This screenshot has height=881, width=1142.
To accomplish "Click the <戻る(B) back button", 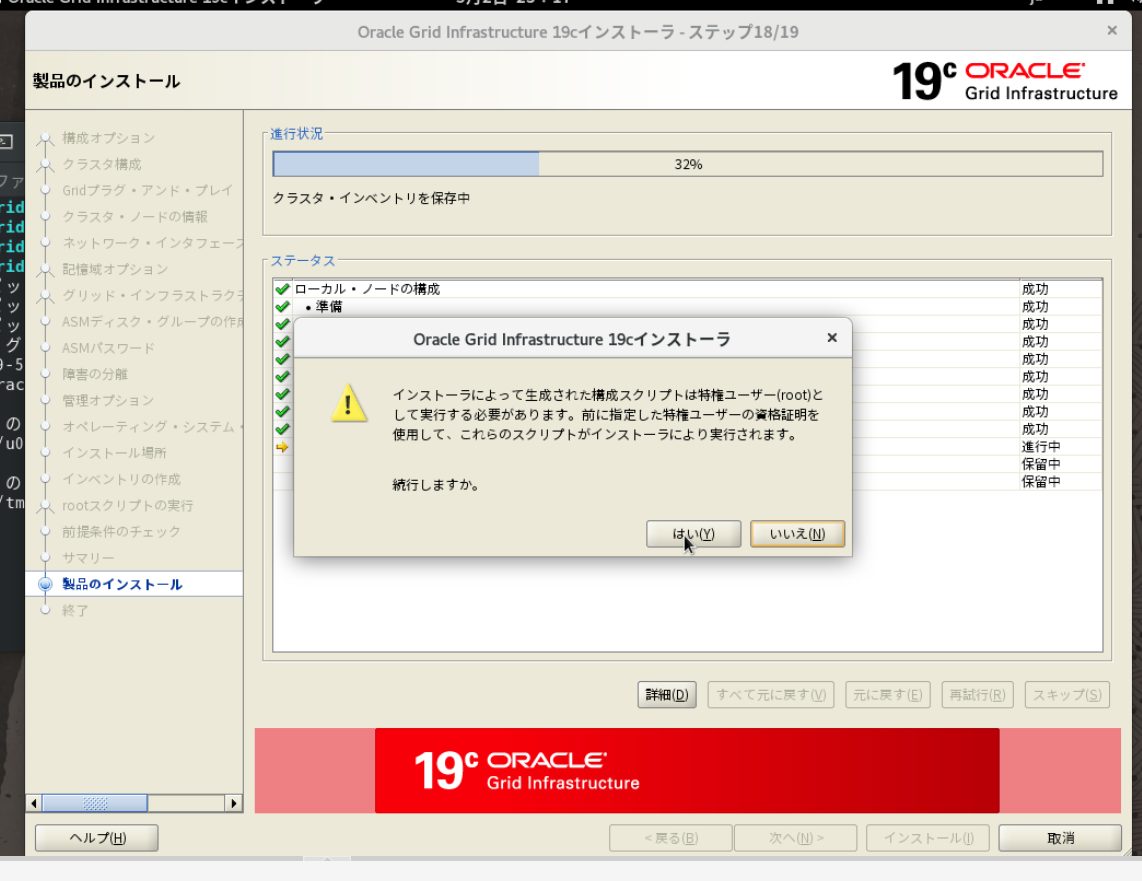I will coord(671,838).
